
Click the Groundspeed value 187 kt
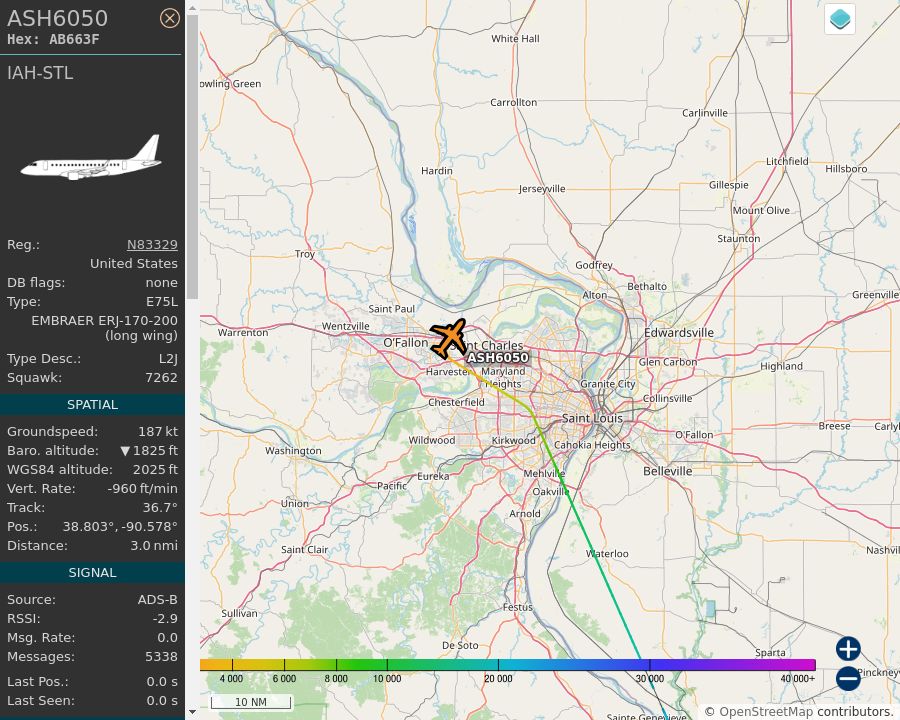pyautogui.click(x=158, y=431)
